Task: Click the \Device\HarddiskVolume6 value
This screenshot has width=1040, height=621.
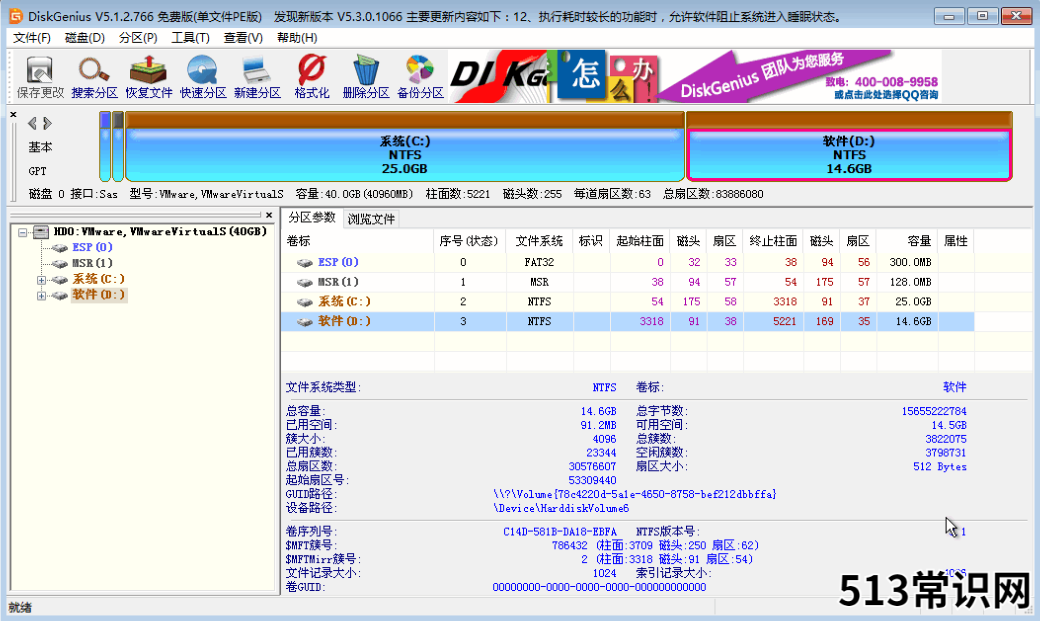Action: point(561,508)
